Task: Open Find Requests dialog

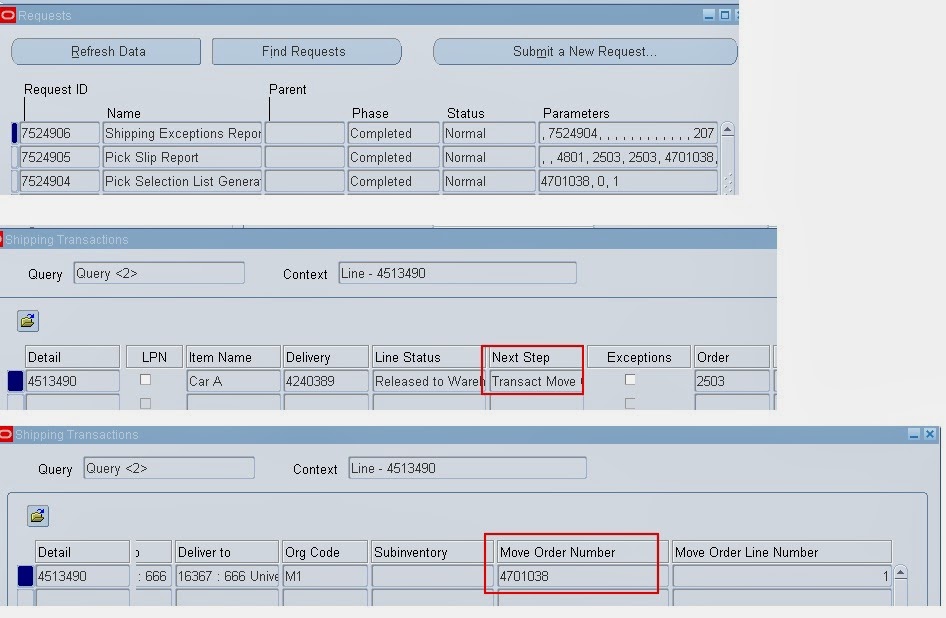Action: click(306, 51)
